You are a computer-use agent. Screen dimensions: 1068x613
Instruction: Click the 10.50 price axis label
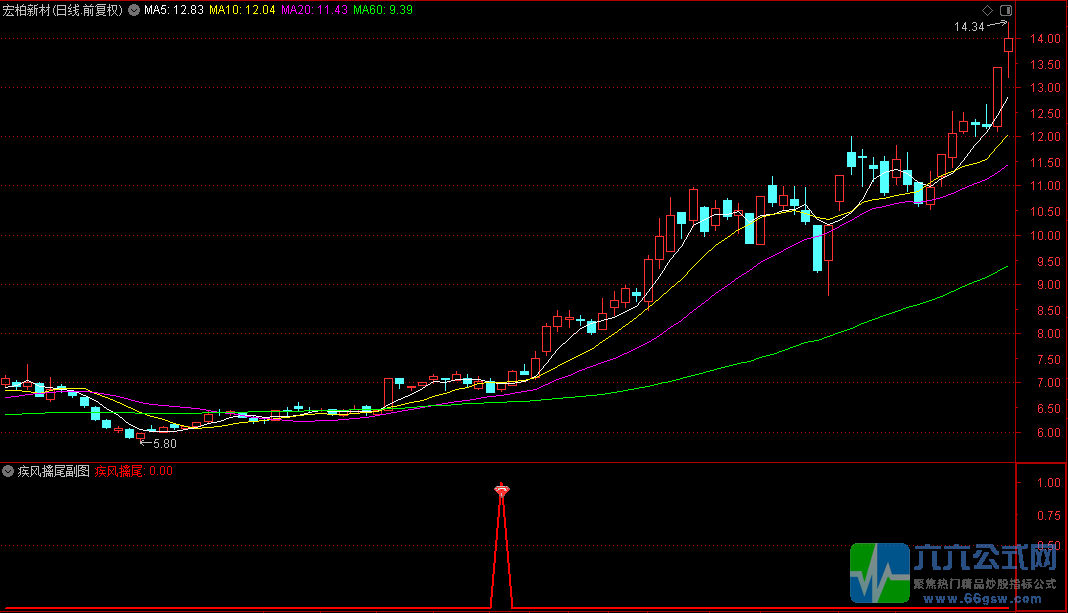click(x=1046, y=212)
